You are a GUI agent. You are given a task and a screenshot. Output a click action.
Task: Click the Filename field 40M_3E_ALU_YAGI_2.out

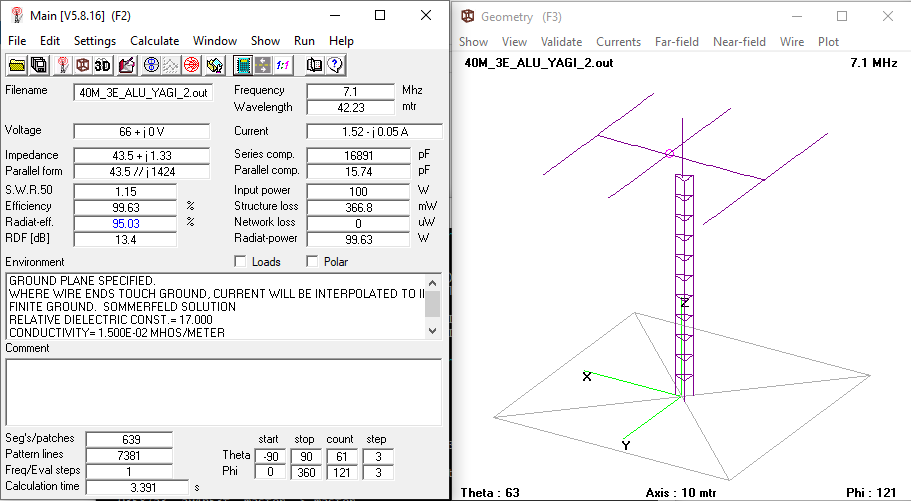tap(143, 93)
